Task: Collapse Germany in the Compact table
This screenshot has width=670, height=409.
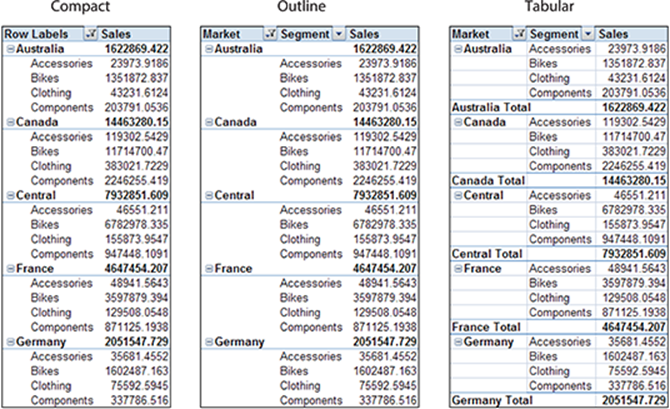Action: point(11,342)
